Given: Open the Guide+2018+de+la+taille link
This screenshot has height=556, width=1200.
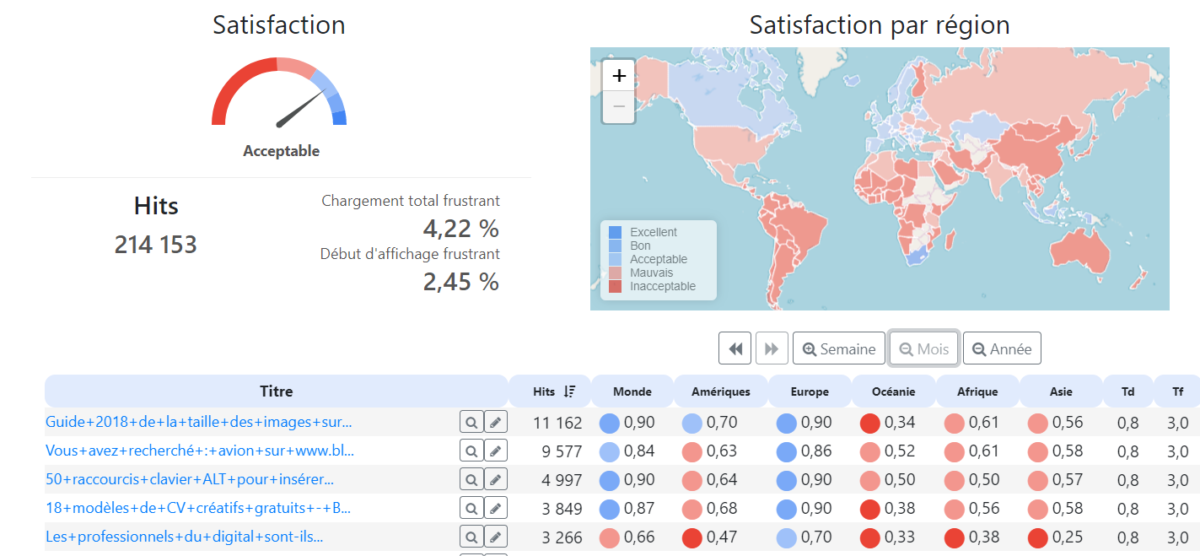Looking at the screenshot, I should tap(198, 423).
